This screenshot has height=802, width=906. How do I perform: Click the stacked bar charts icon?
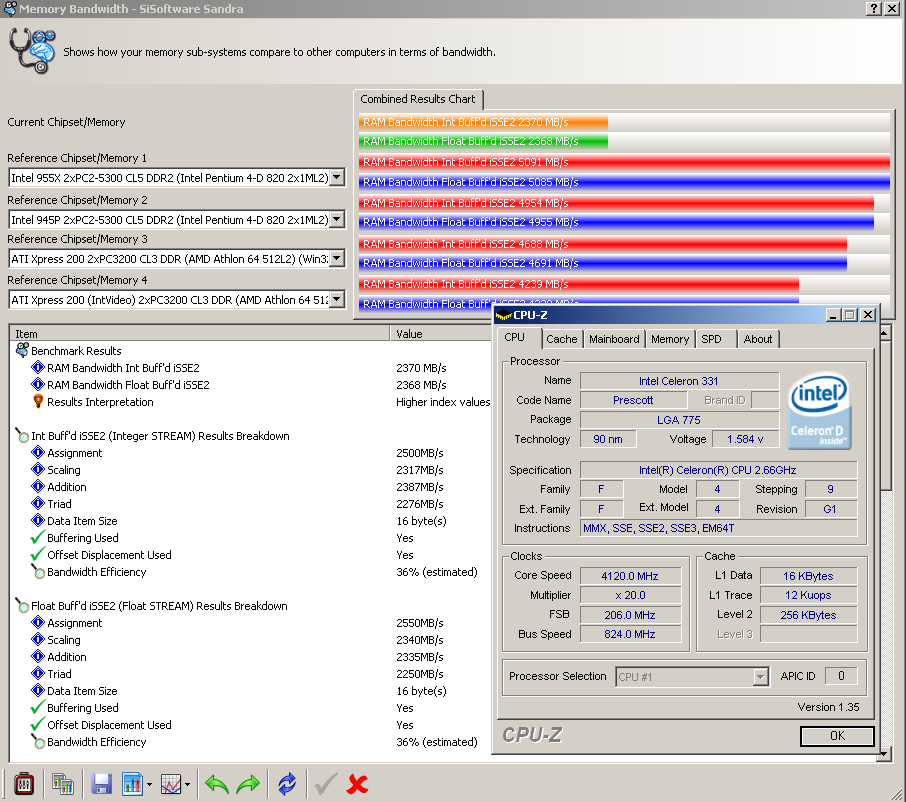click(63, 784)
